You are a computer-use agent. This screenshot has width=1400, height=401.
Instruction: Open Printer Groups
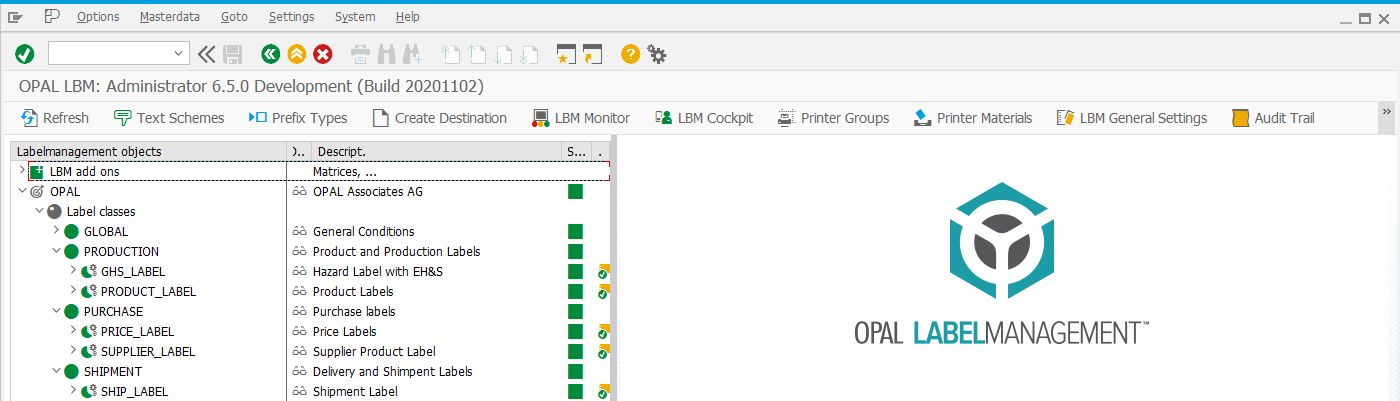[x=833, y=118]
